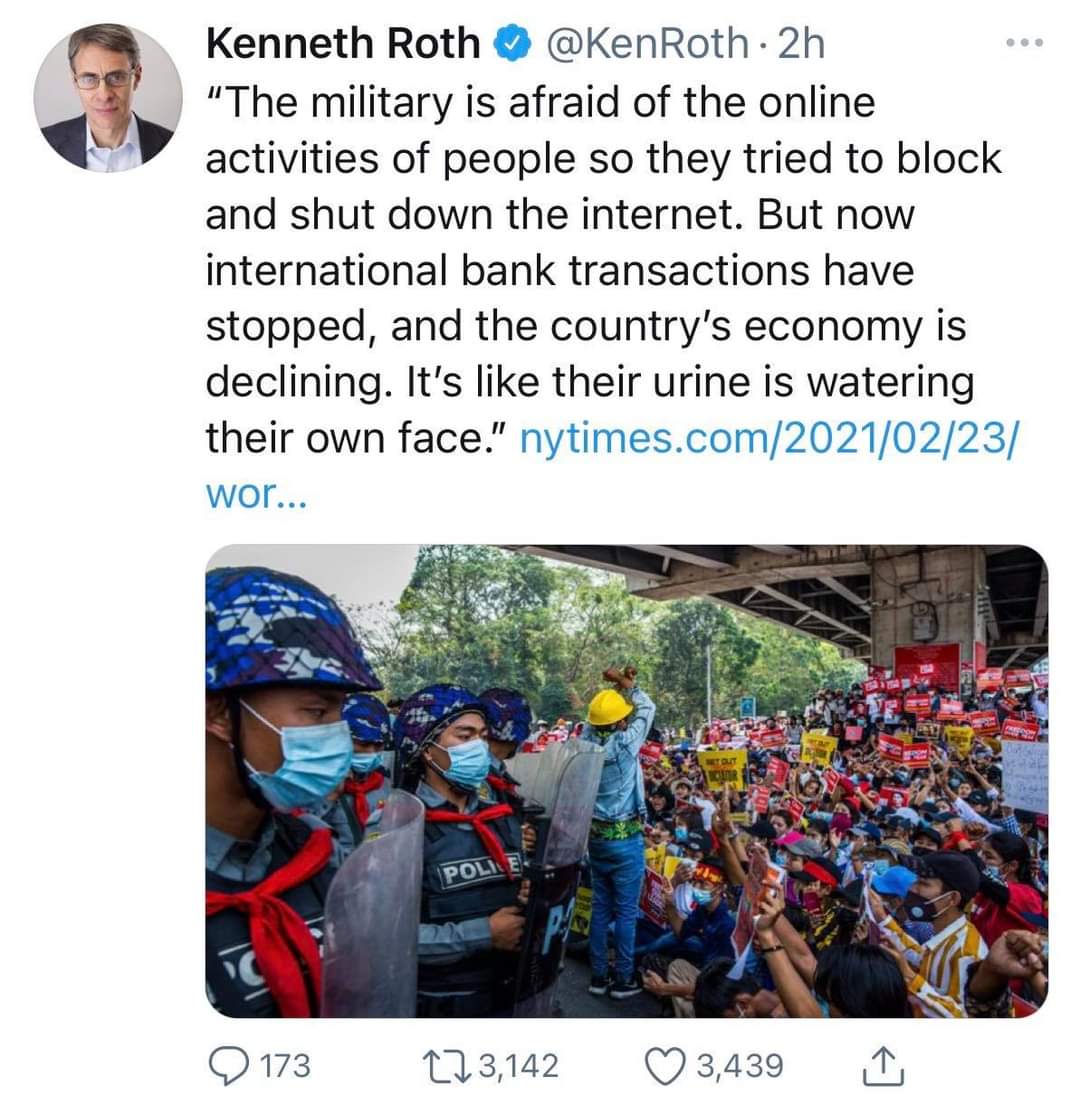The image size is (1080, 1105).
Task: View the 173 replies count
Action: 285,1066
